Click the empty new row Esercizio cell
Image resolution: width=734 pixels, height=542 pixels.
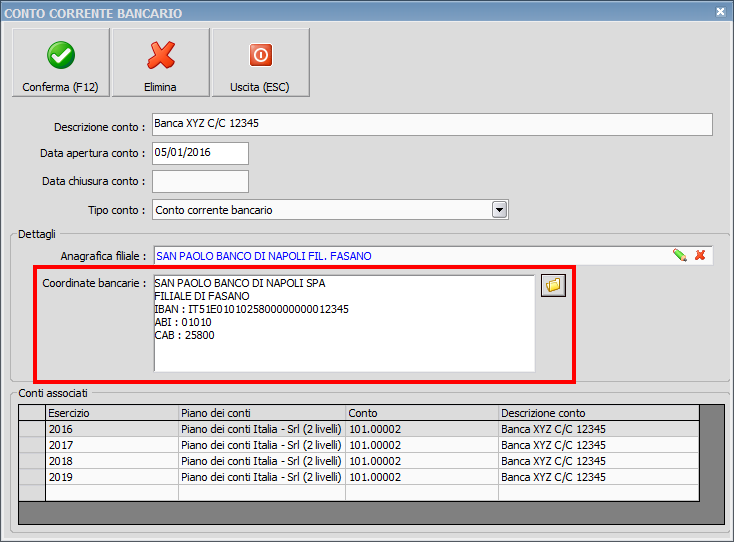[112, 493]
